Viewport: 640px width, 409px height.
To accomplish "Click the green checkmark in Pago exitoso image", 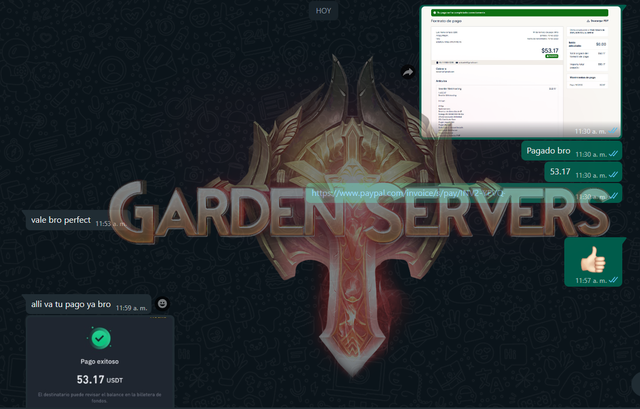I will [x=100, y=338].
